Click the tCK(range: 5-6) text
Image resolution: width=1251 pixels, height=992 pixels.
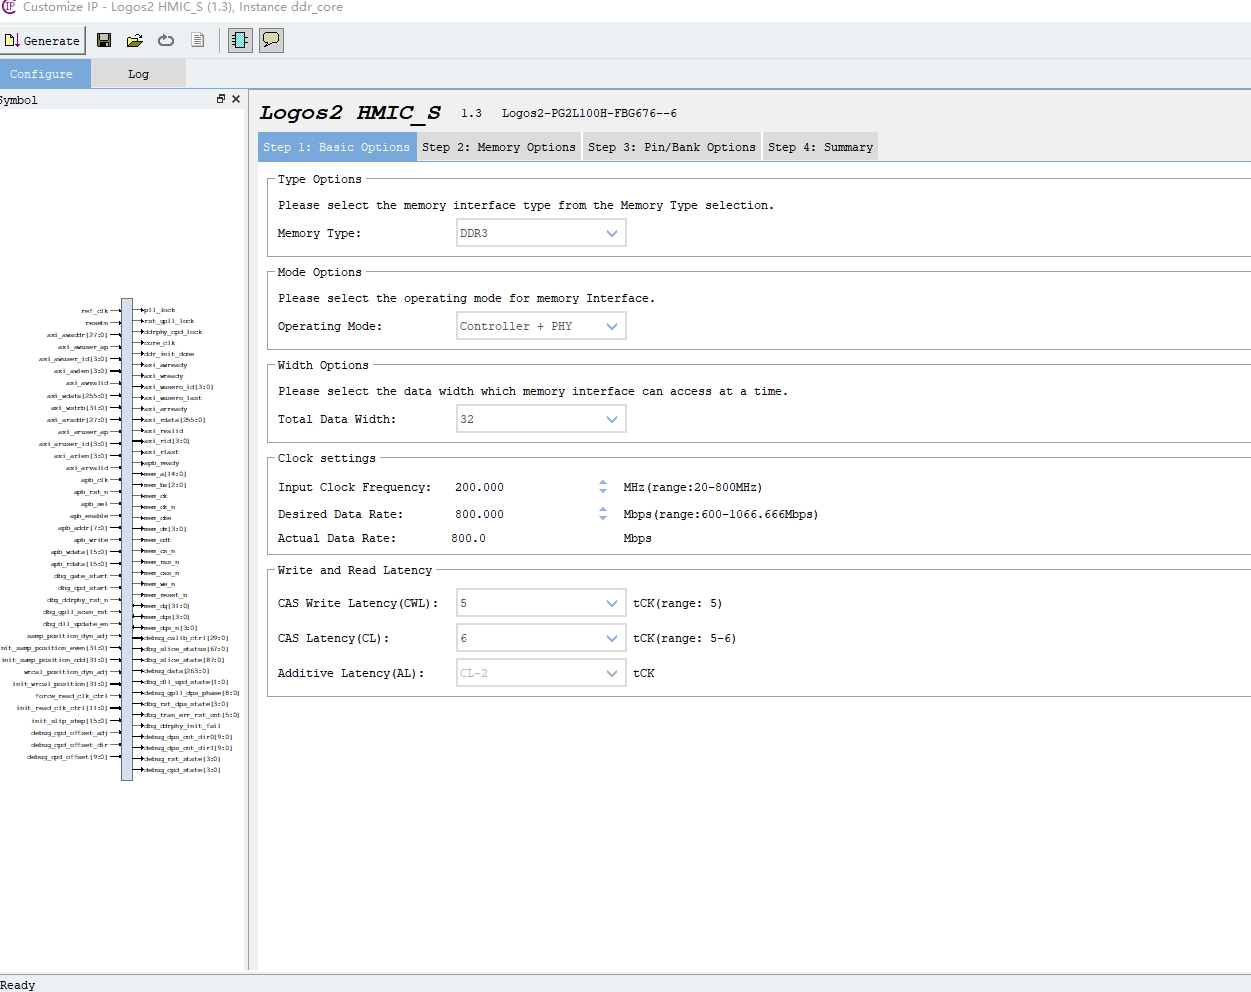[684, 638]
